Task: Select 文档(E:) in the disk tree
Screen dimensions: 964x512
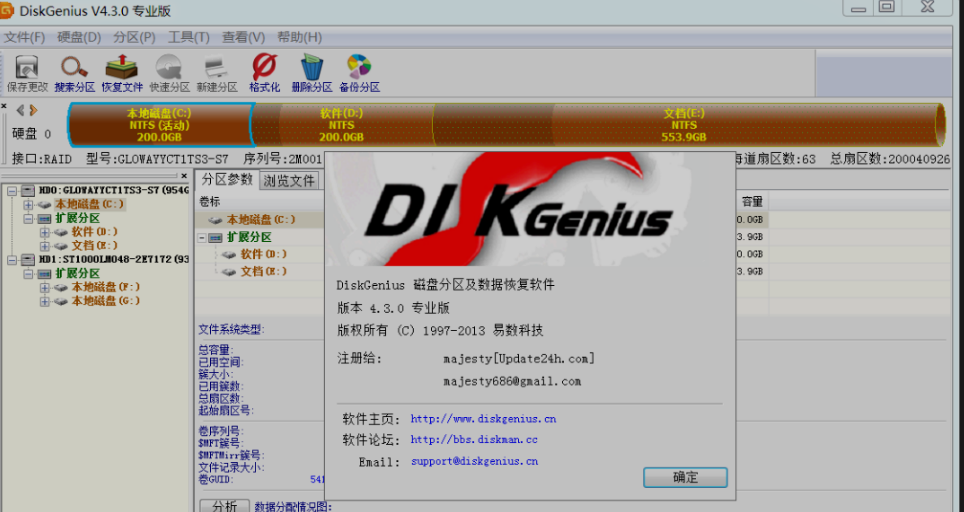Action: [95, 246]
